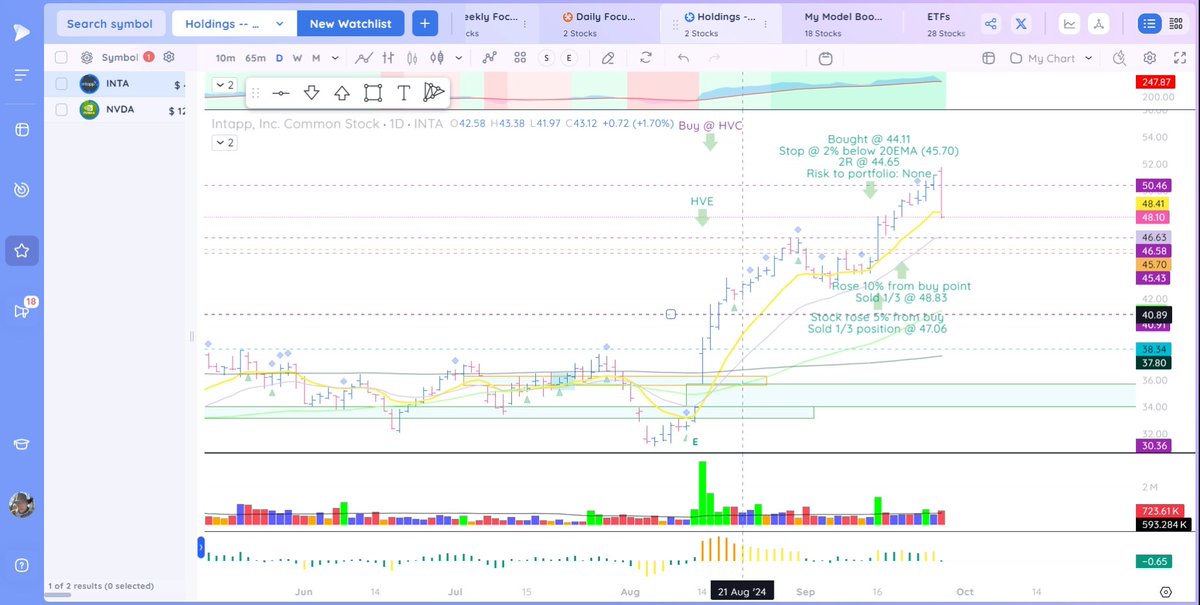Switch to the My Model Book tab
The image size is (1200, 605).
842,23
